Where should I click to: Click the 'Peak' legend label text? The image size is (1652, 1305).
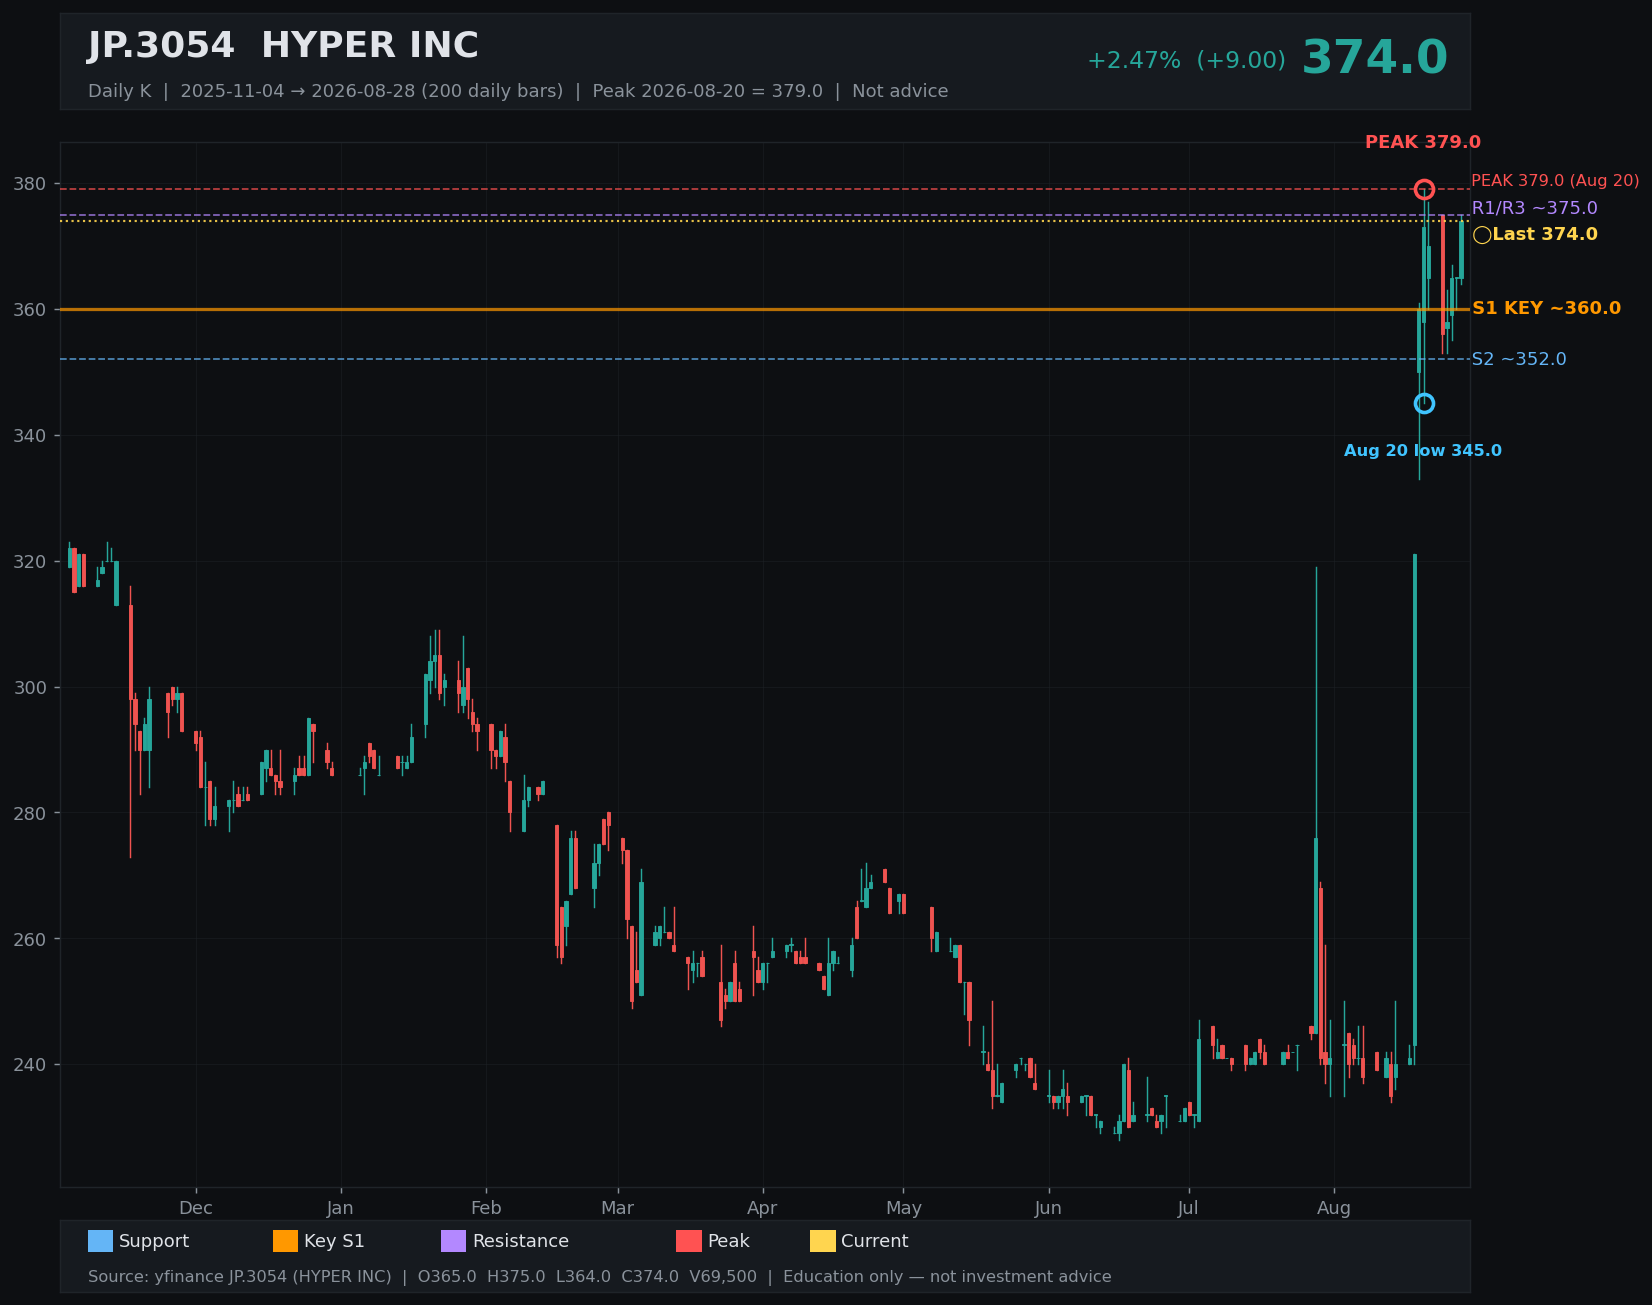click(x=729, y=1241)
